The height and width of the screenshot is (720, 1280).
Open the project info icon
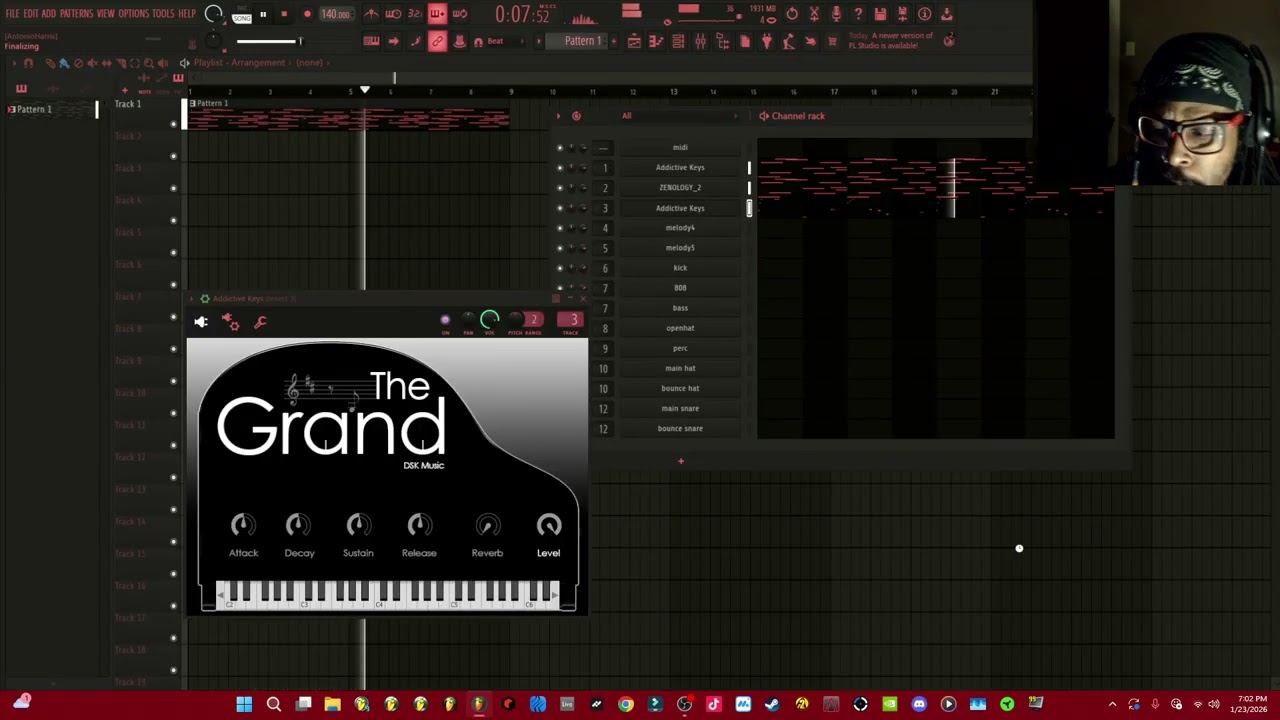click(x=924, y=14)
